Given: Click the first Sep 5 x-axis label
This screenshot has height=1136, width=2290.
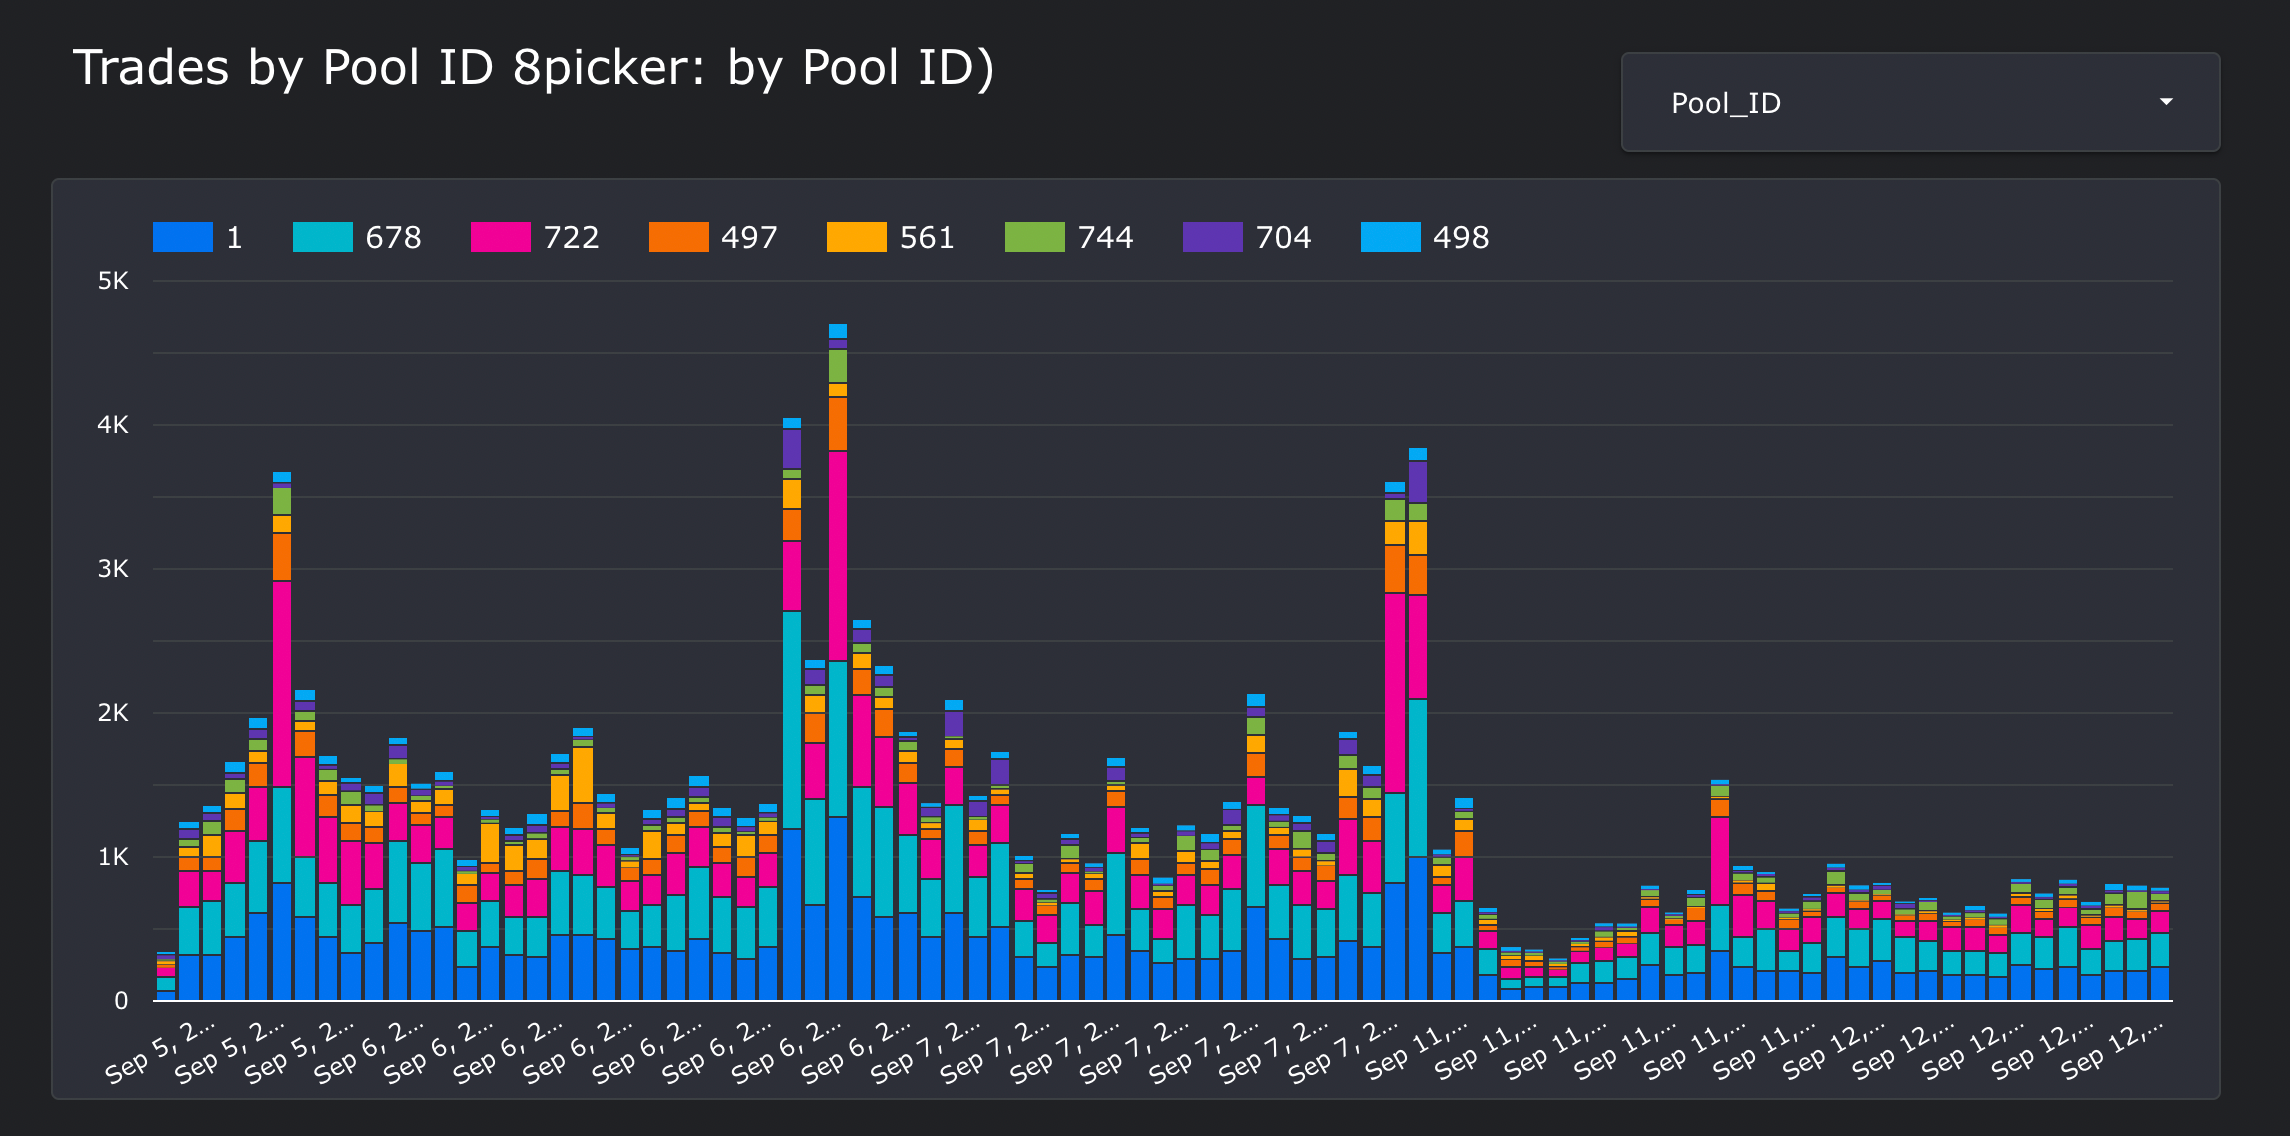Looking at the screenshot, I should pos(162,1050).
